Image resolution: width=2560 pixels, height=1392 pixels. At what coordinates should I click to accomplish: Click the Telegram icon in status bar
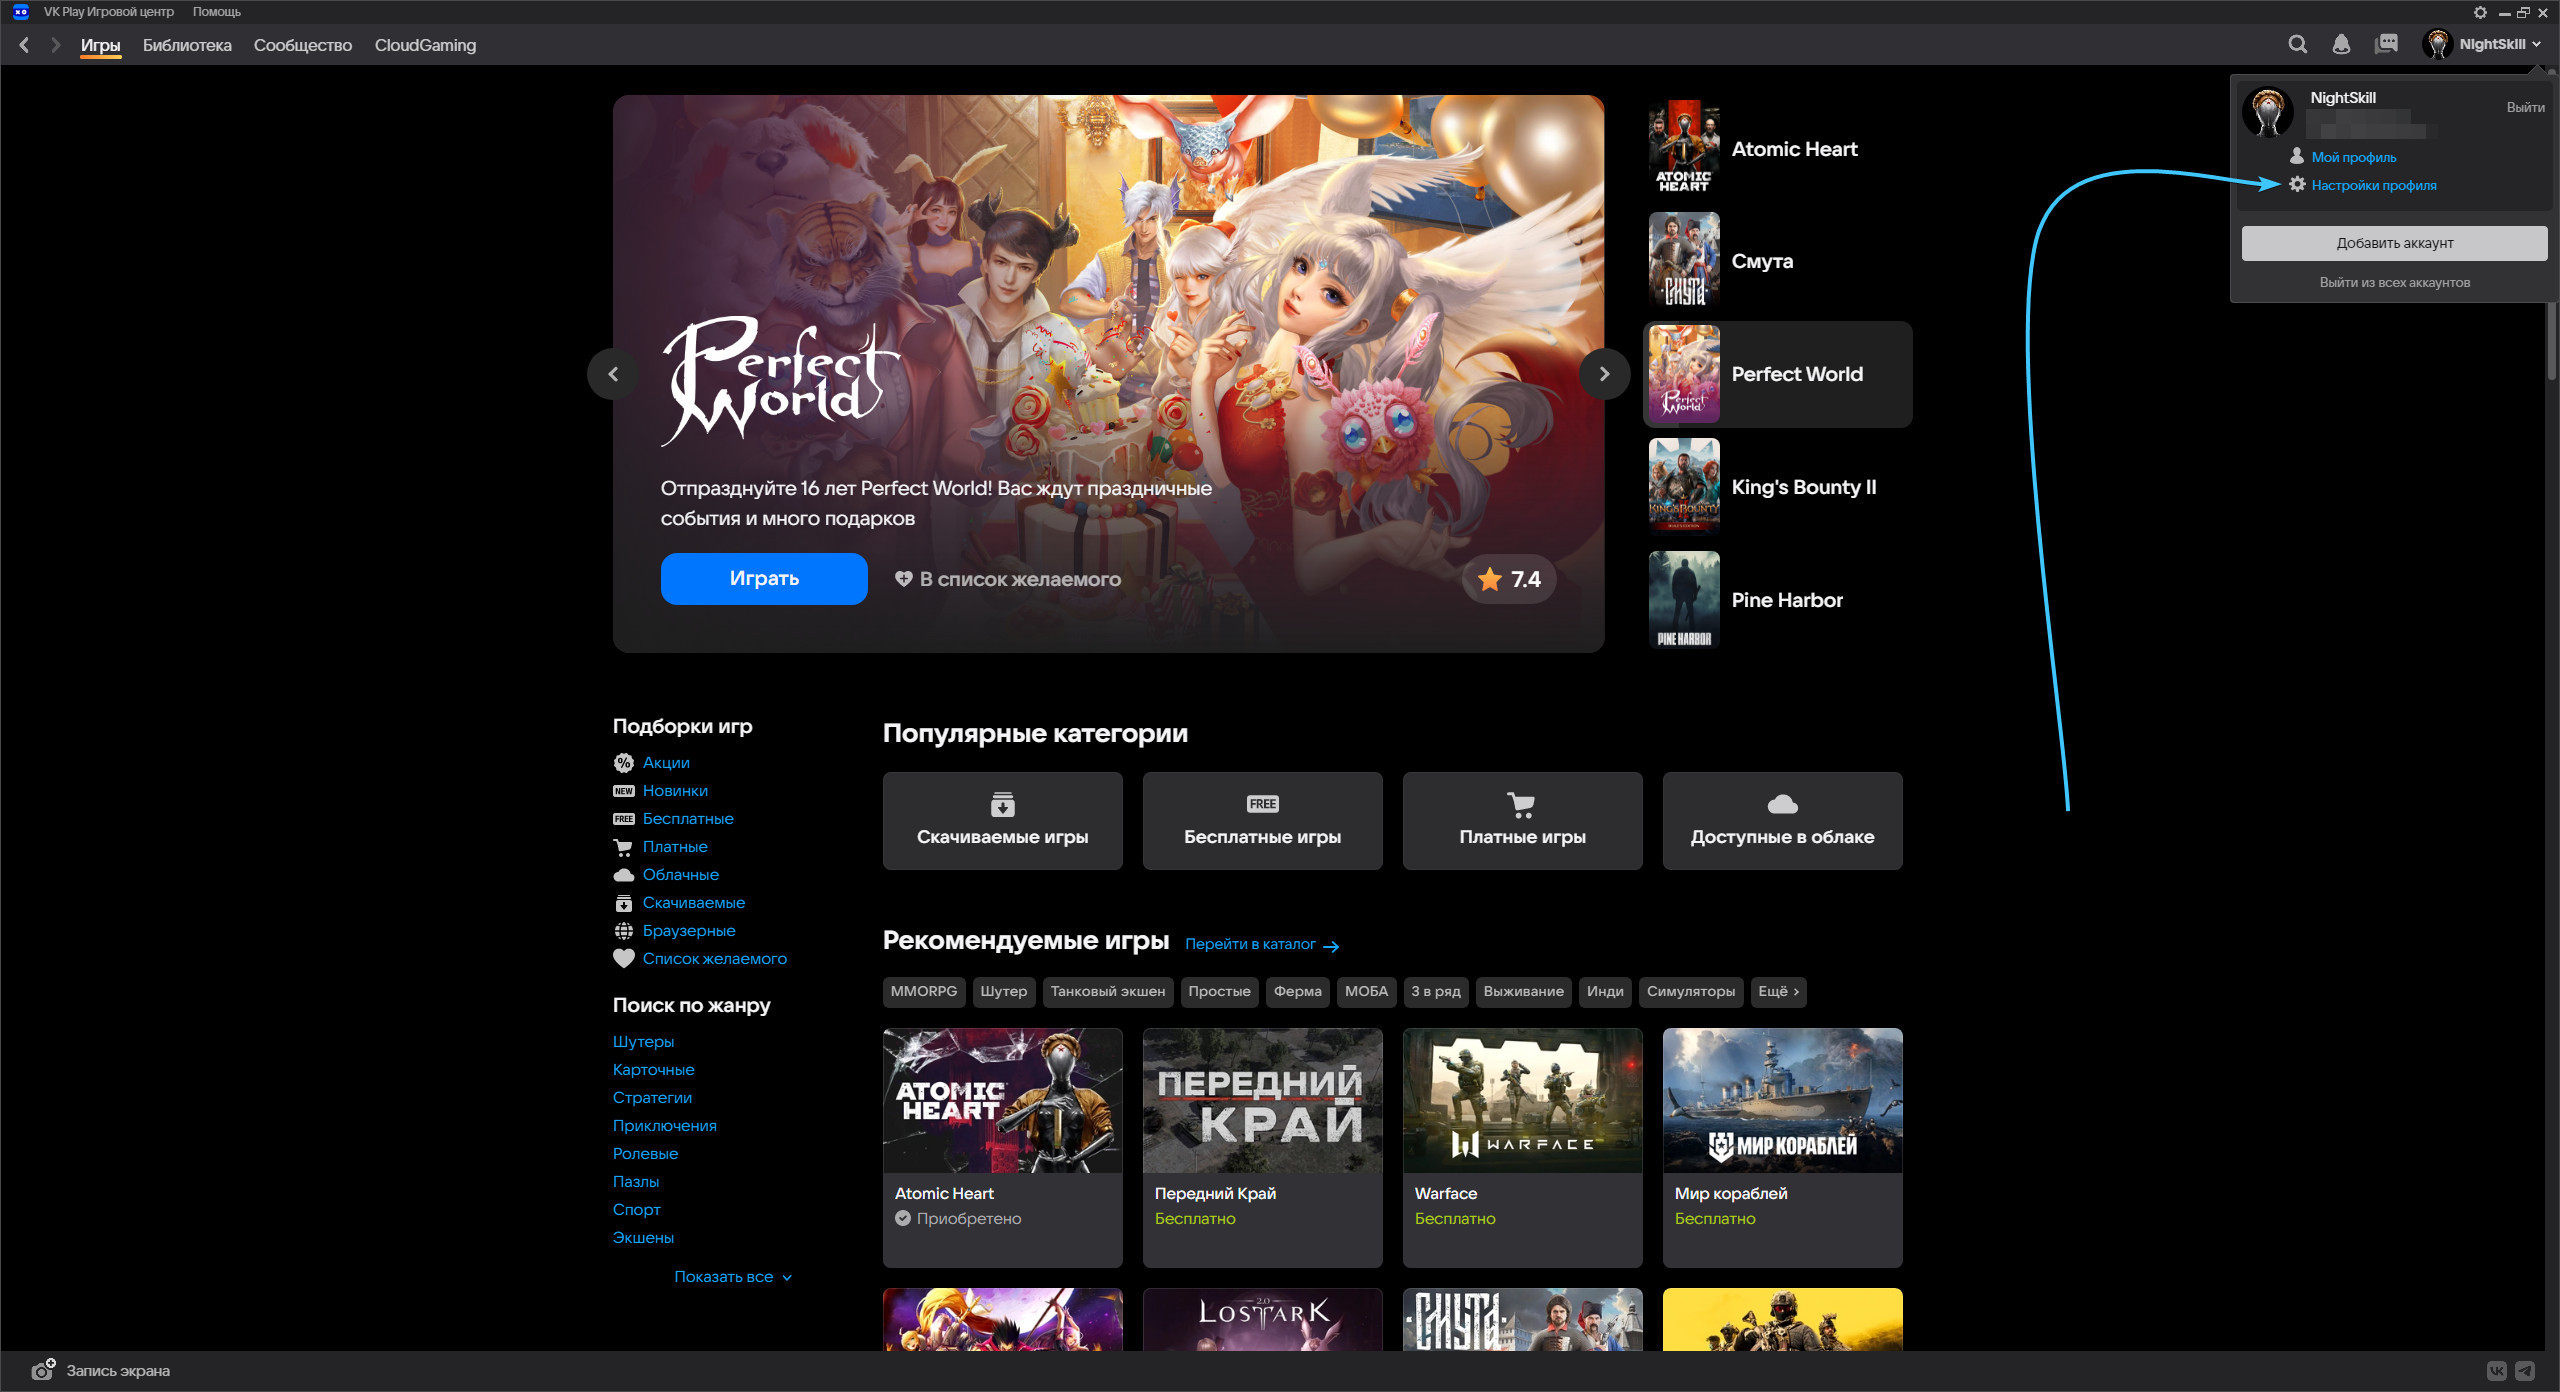pos(2525,1371)
